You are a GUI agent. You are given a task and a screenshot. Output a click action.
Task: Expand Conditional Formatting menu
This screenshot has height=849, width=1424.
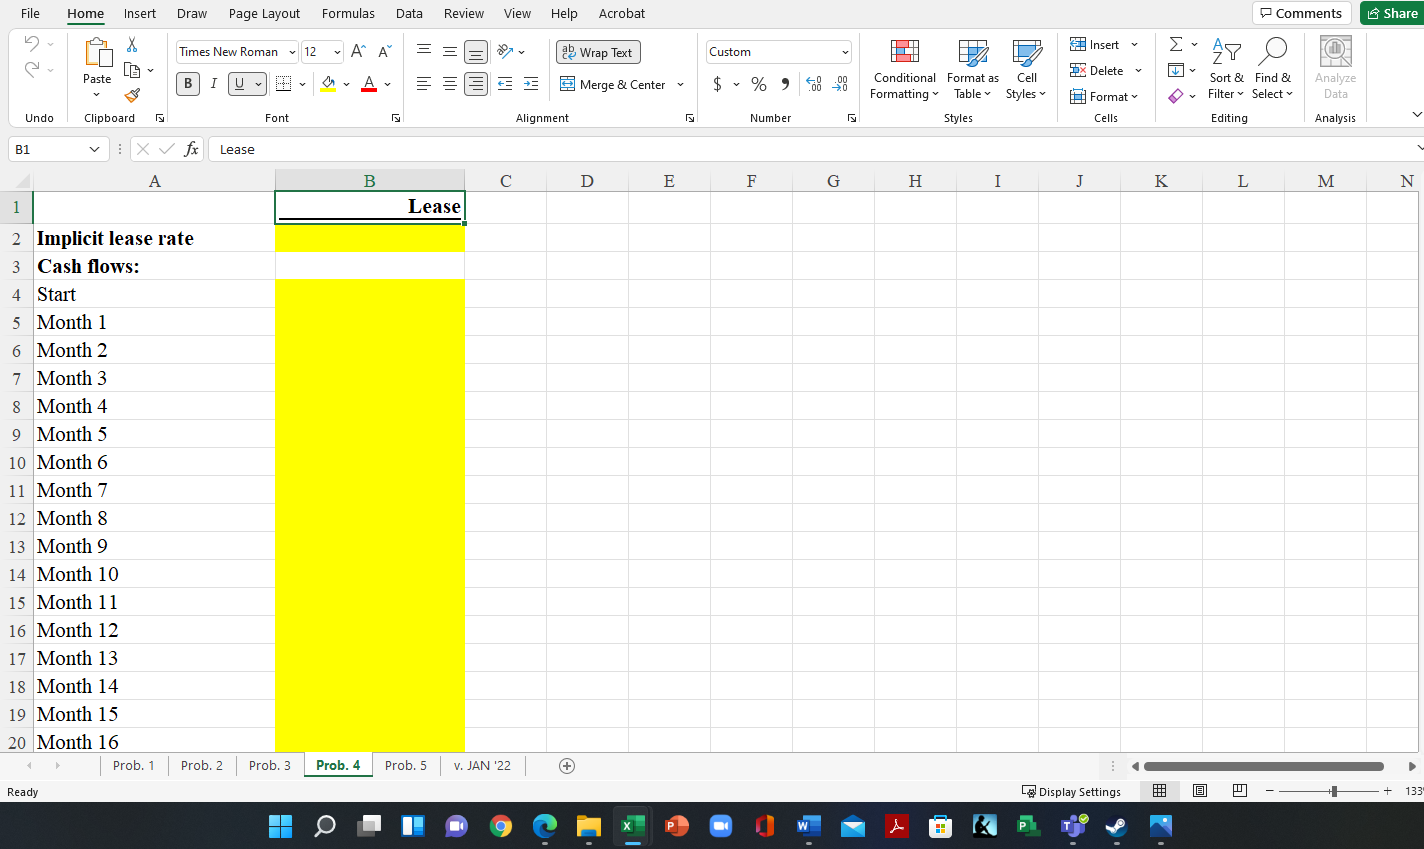coord(904,70)
